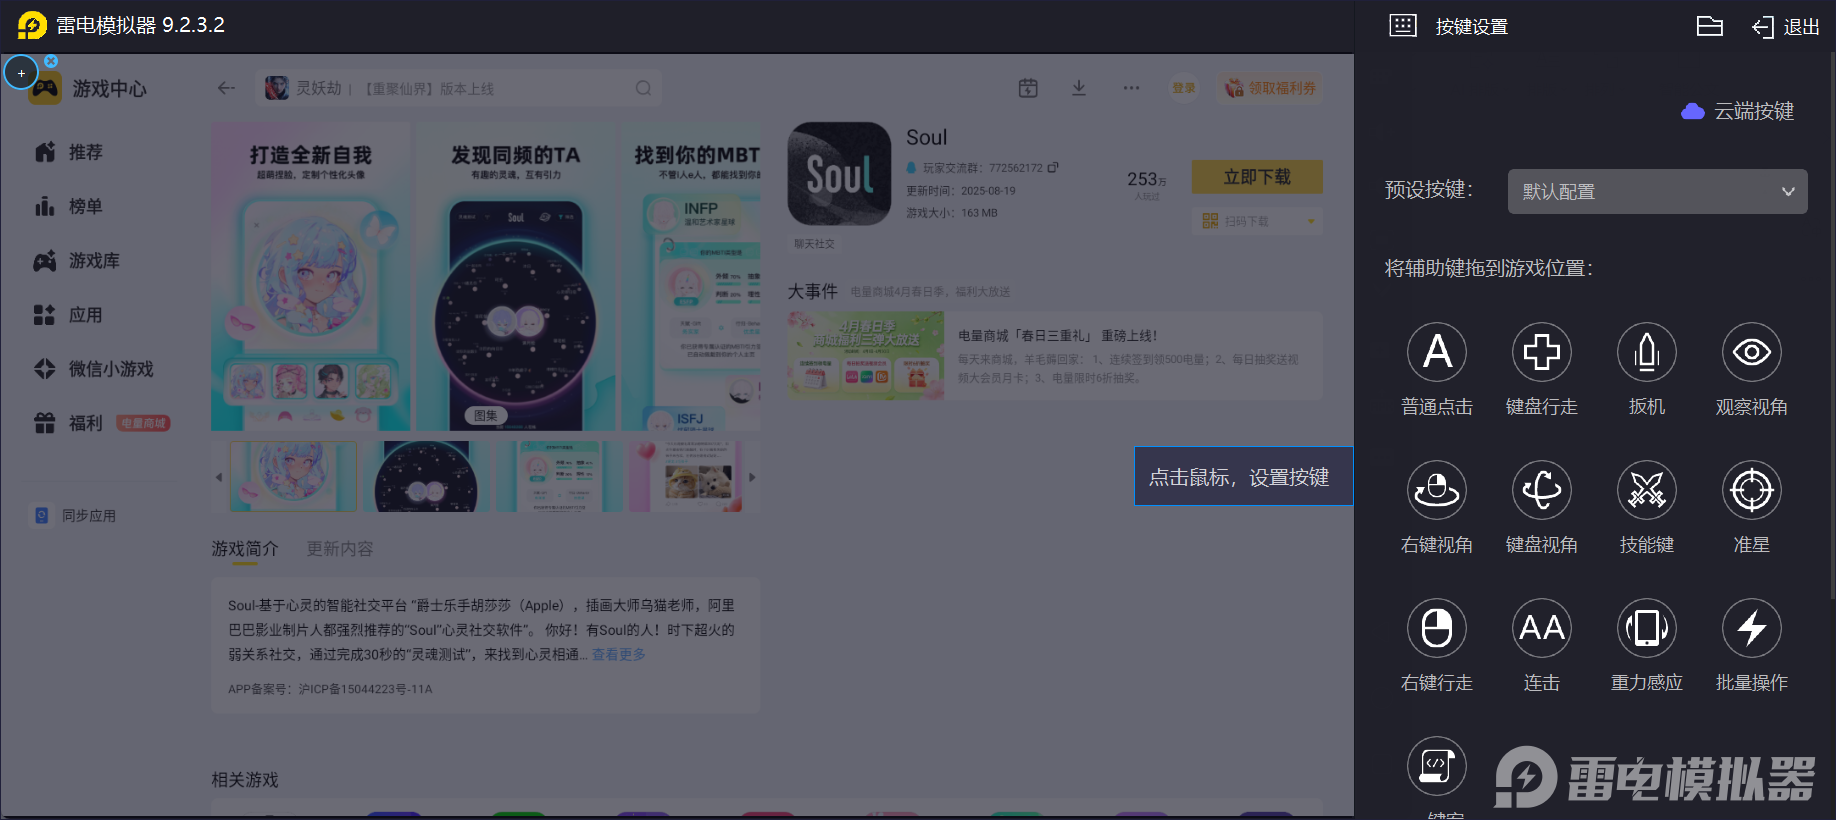This screenshot has height=820, width=1836.
Task: Choose the 观察视角 eye view icon
Action: tap(1752, 352)
